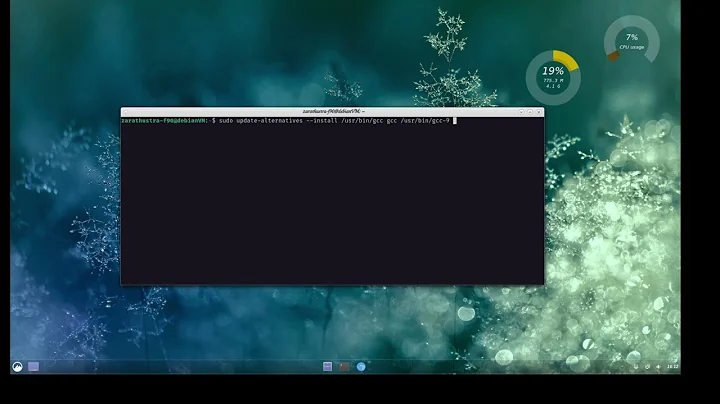
Task: Click the tray icon next to the clock
Action: (x=657, y=367)
